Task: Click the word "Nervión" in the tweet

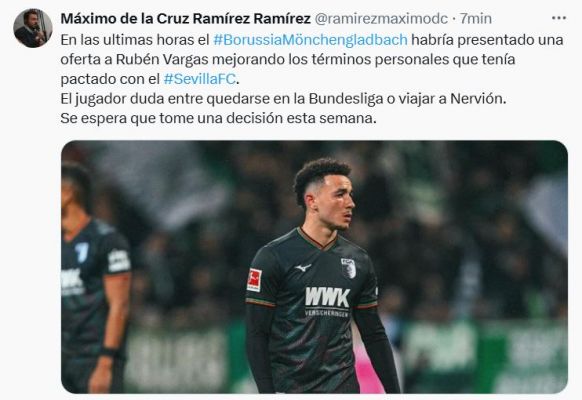Action: click(478, 99)
